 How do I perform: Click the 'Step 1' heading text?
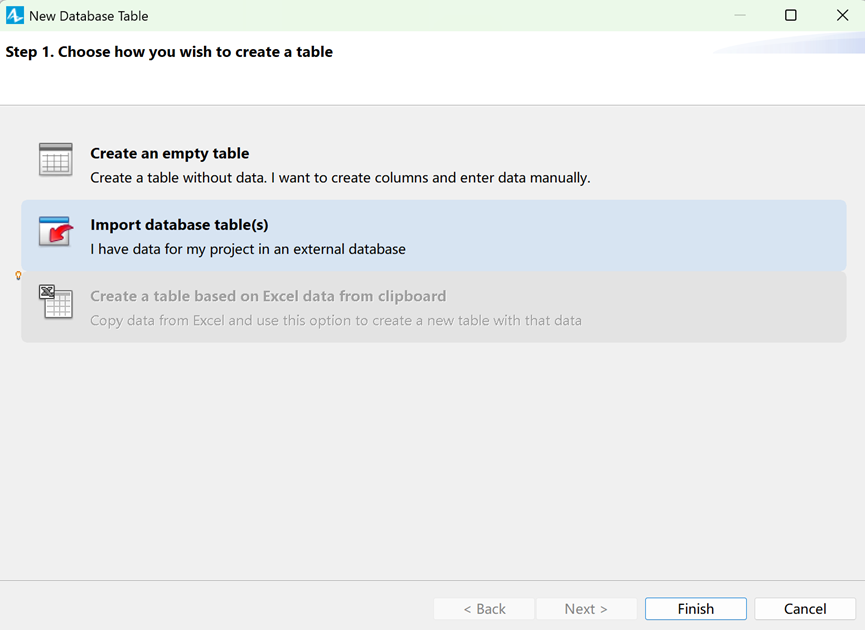pyautogui.click(x=169, y=52)
